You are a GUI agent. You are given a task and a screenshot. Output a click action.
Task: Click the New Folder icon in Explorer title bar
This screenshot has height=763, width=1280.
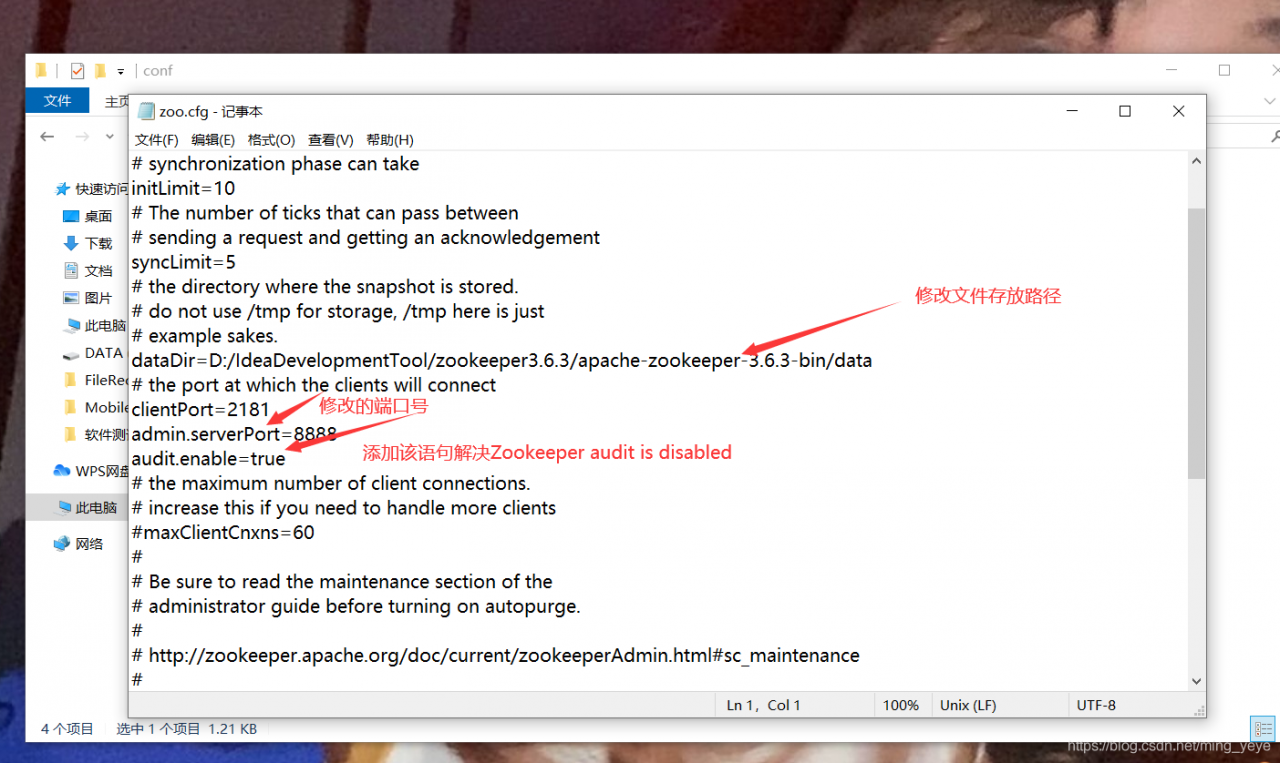(x=100, y=71)
